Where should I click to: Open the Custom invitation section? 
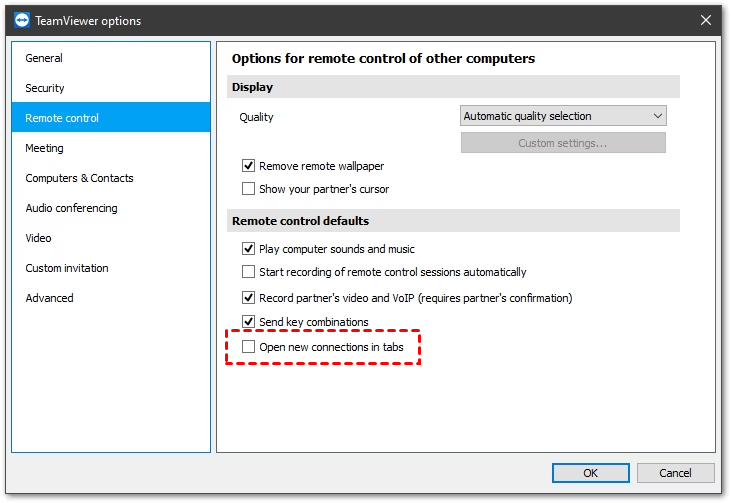tap(67, 268)
